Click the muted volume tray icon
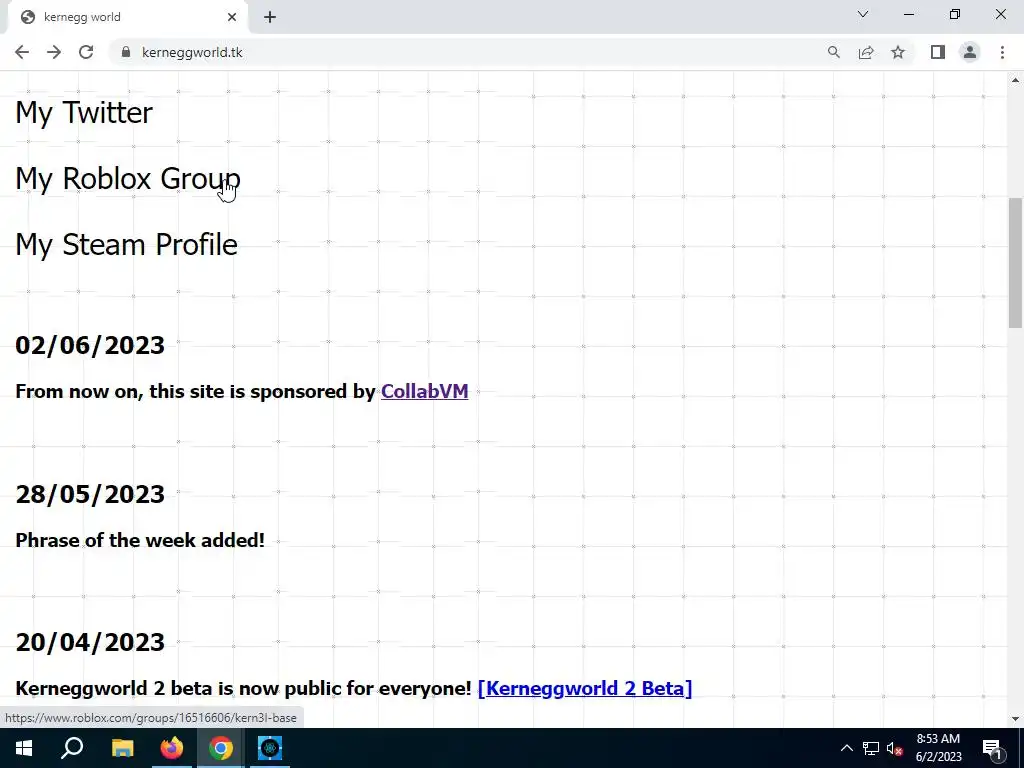 894,748
